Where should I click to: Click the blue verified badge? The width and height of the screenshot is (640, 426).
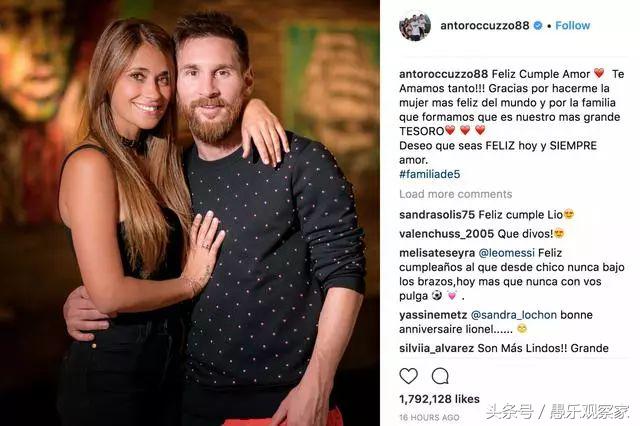tap(538, 25)
